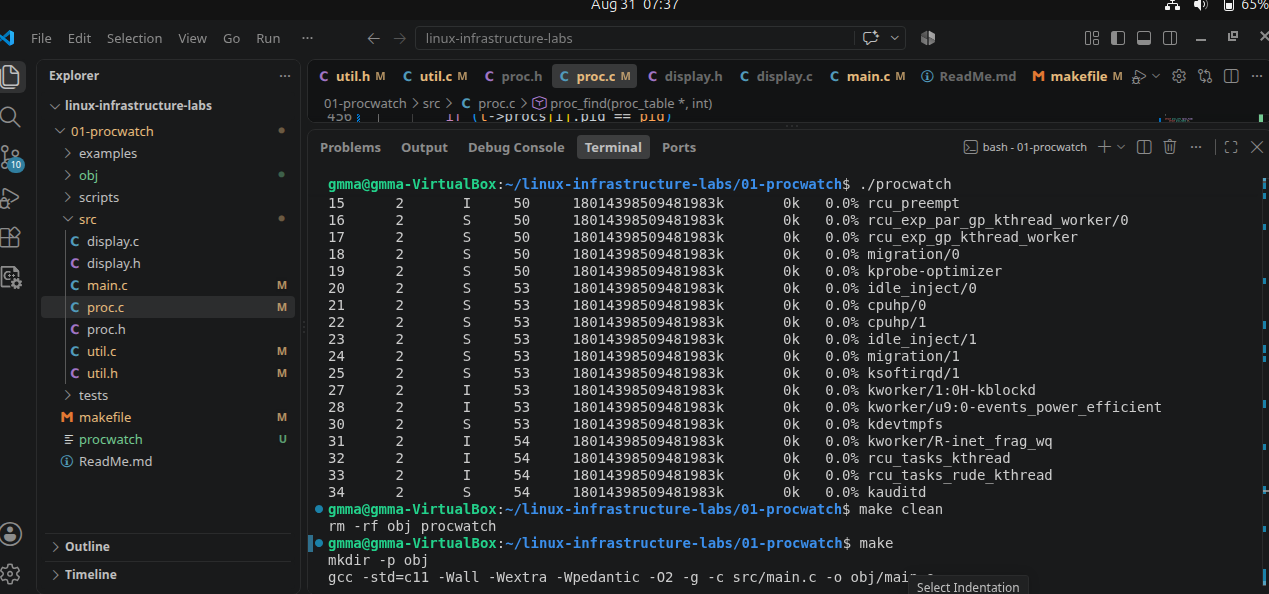Open the Explorer view in activity bar
Viewport: 1269px width, 594px height.
pos(11,76)
